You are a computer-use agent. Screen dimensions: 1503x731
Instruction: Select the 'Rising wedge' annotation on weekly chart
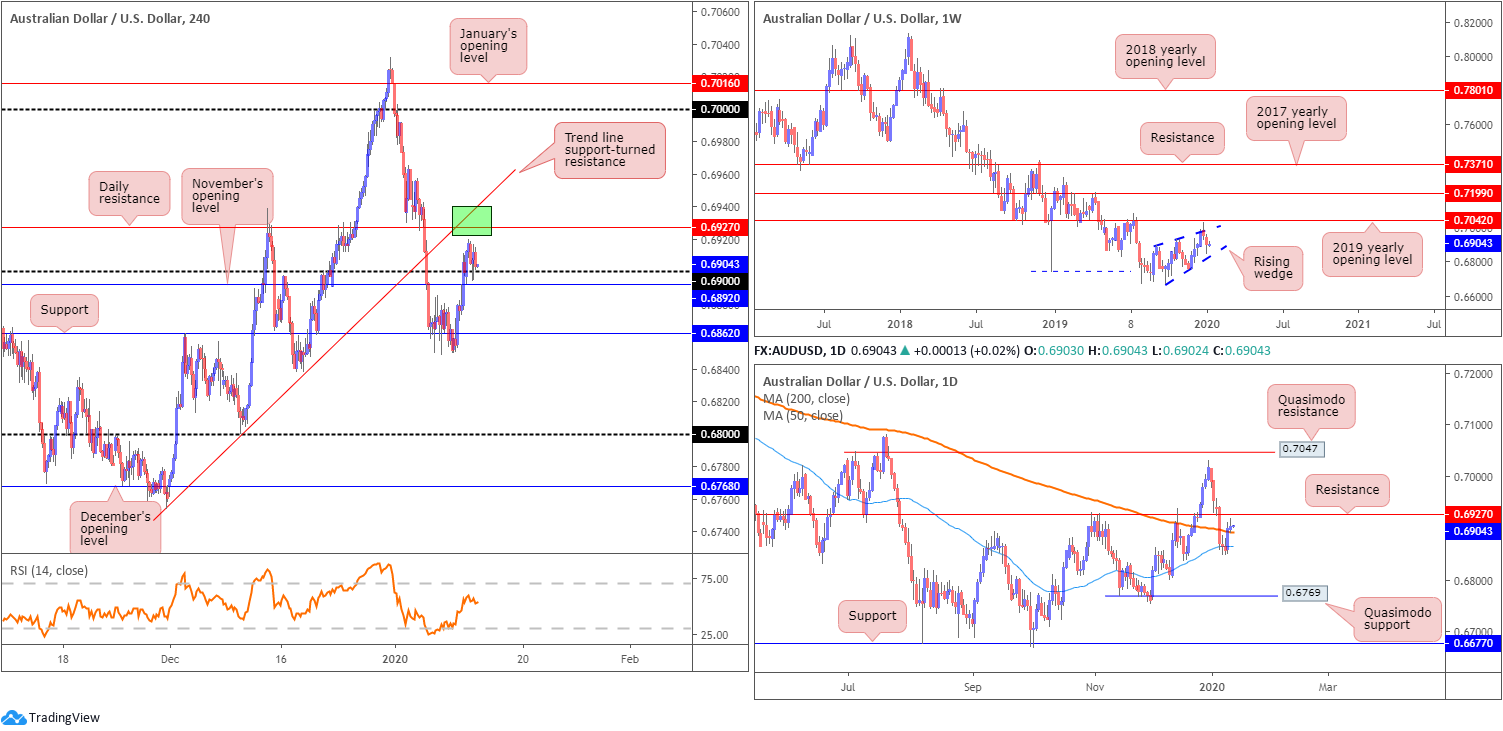pyautogui.click(x=1271, y=267)
